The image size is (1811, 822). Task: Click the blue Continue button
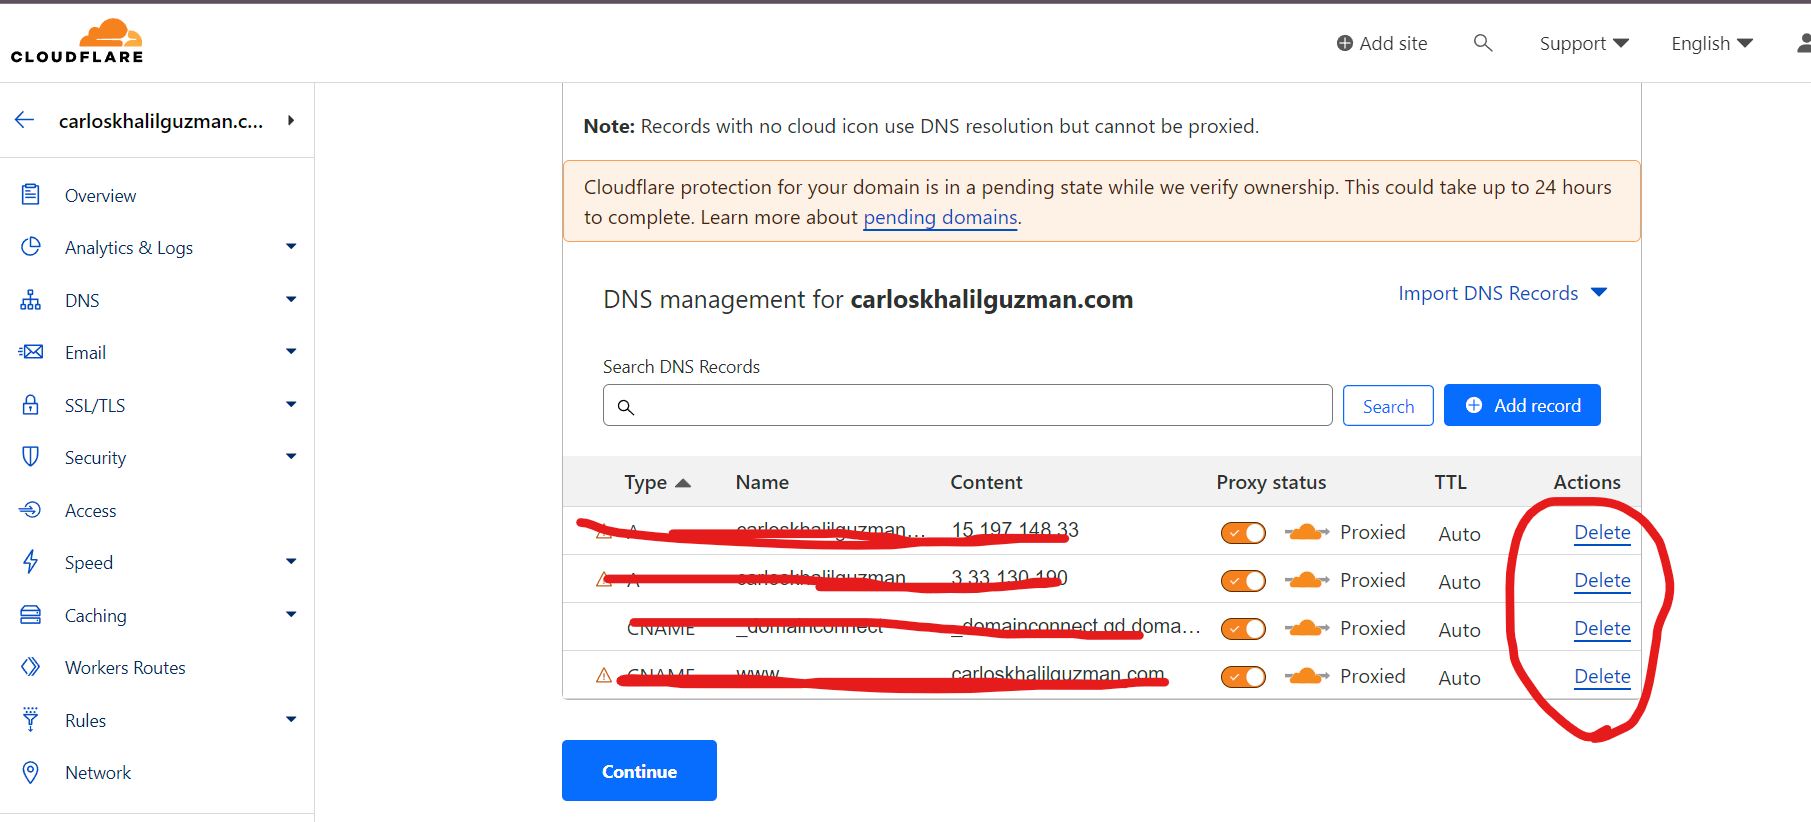tap(639, 770)
